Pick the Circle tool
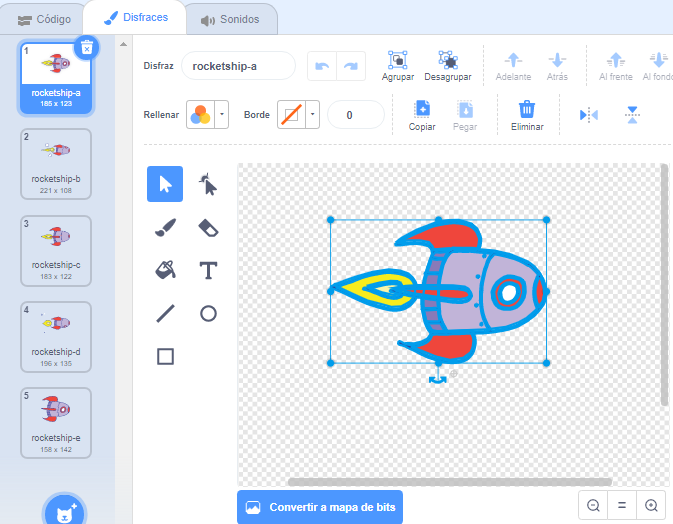This screenshot has width=673, height=524. tap(208, 314)
